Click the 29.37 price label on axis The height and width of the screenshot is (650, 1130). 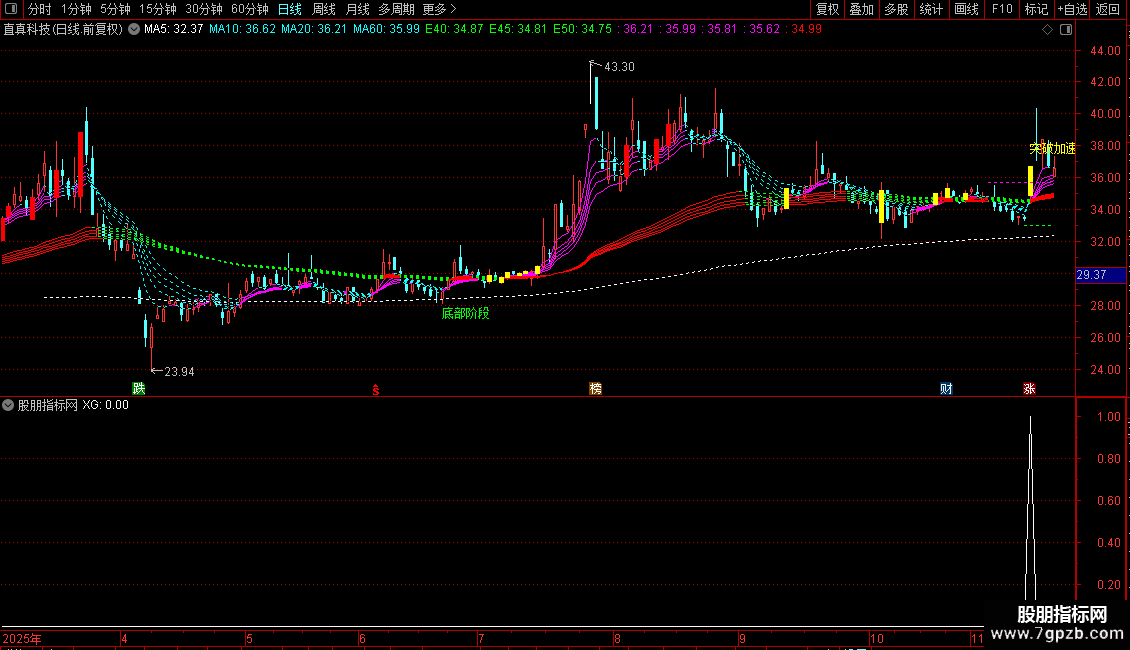point(1090,275)
